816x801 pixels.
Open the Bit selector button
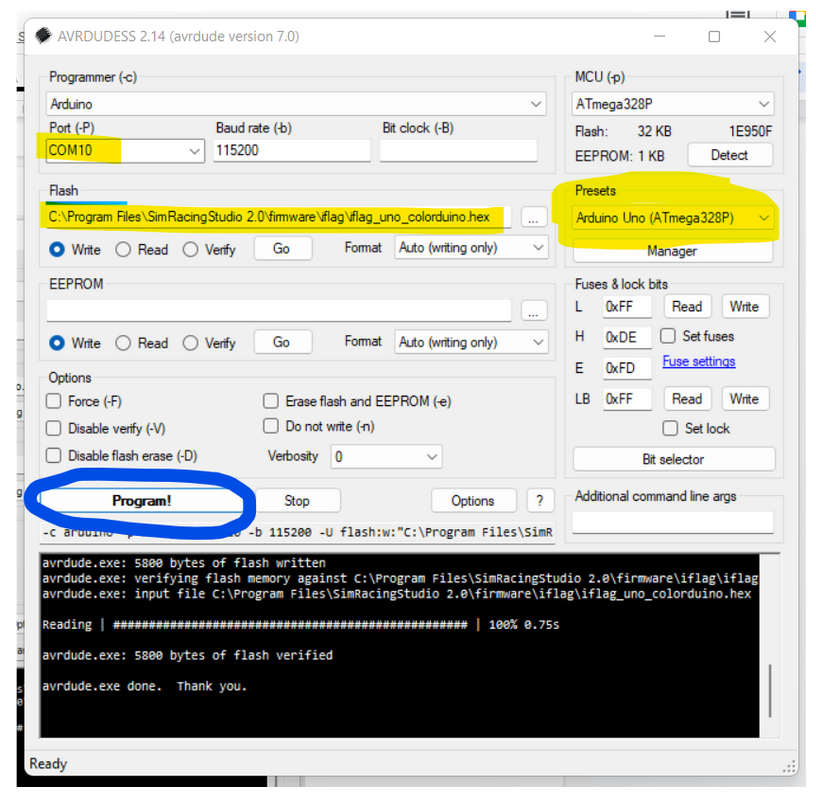point(673,460)
